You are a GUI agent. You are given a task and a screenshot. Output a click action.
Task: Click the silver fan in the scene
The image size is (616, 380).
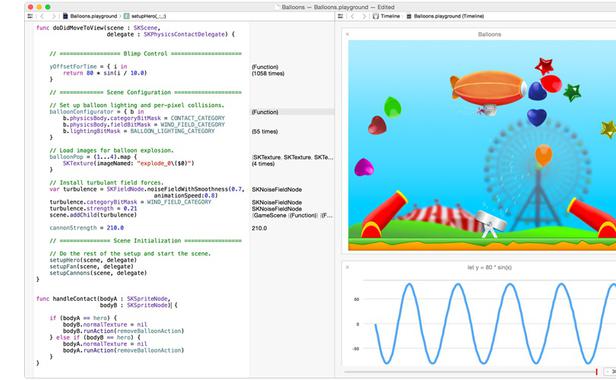tap(491, 224)
